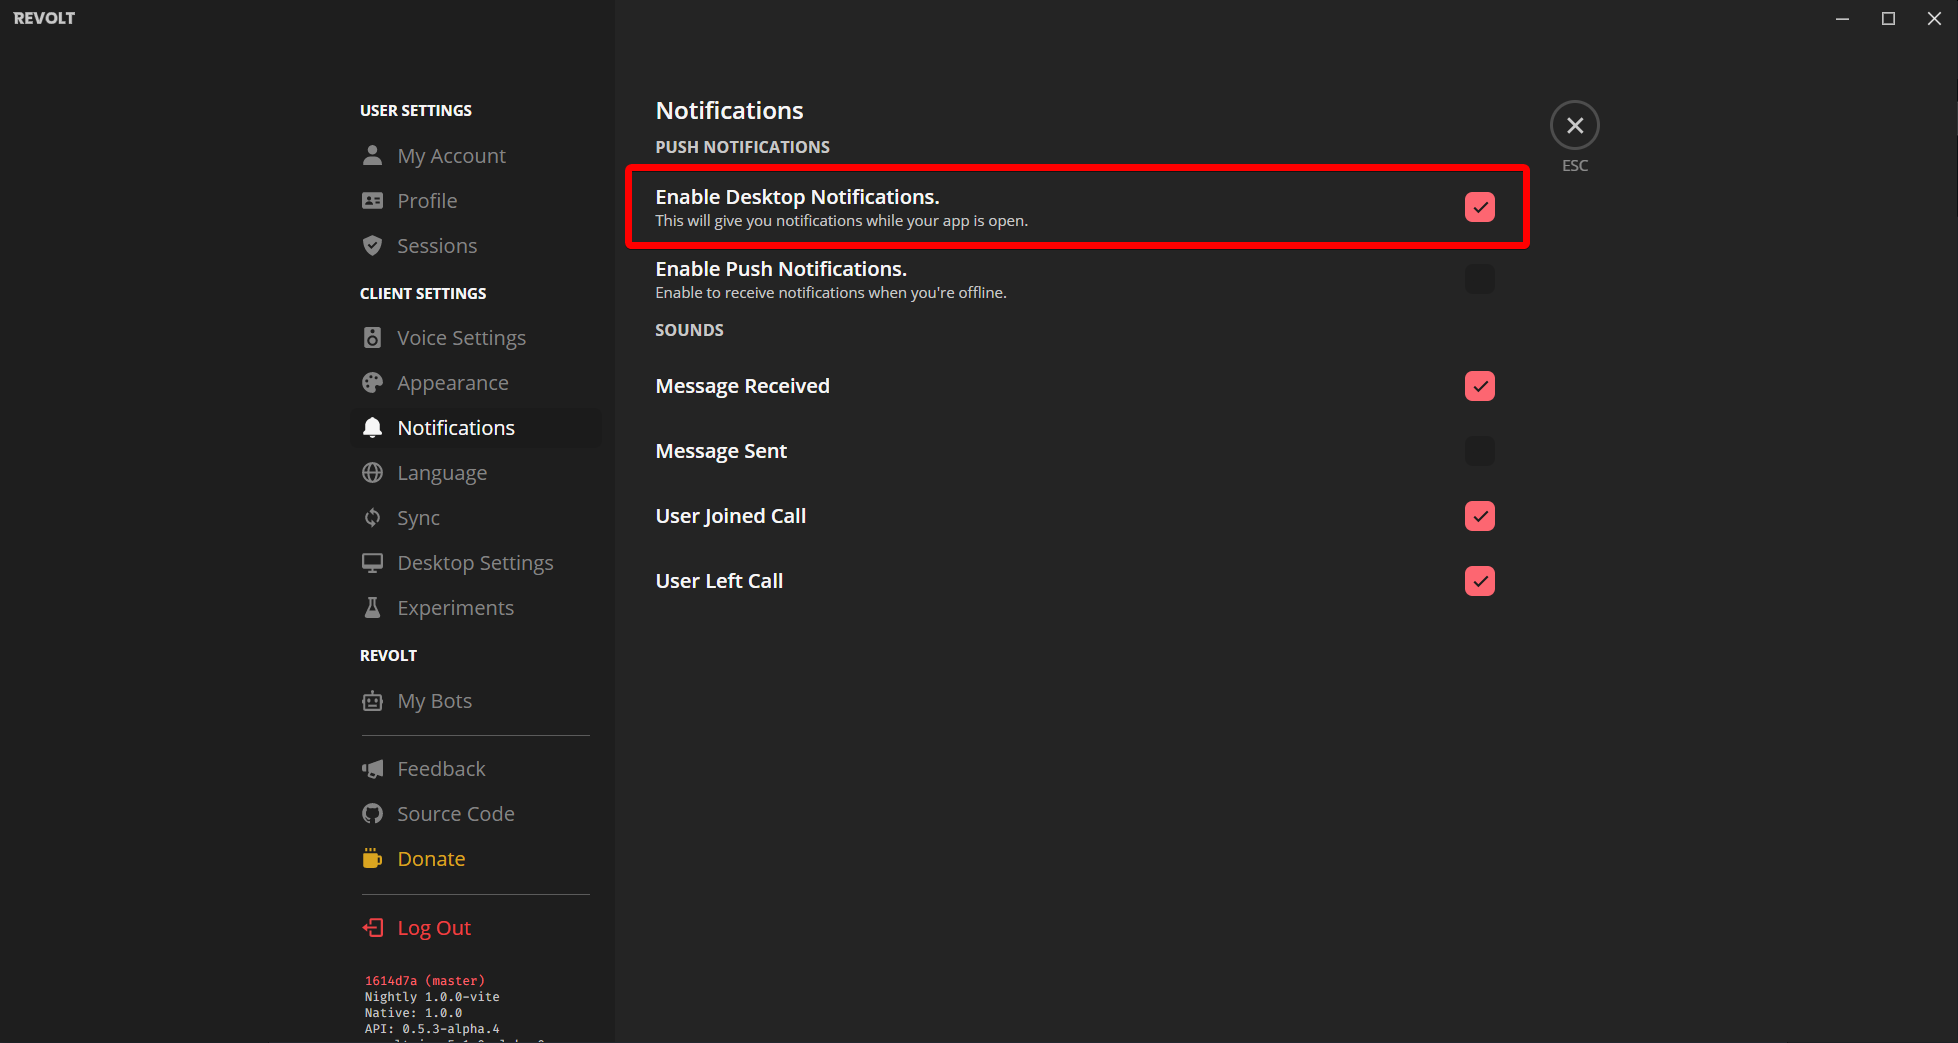Image resolution: width=1958 pixels, height=1043 pixels.
Task: Click the 1614d7a (master) commit link
Action: 424,981
